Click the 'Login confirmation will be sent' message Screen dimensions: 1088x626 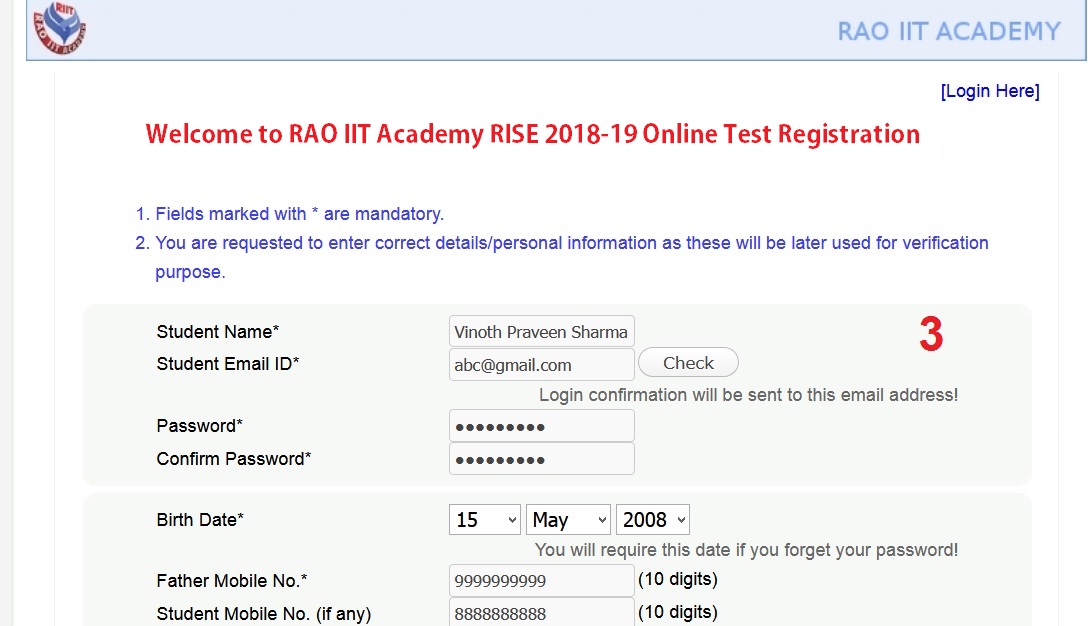point(749,395)
